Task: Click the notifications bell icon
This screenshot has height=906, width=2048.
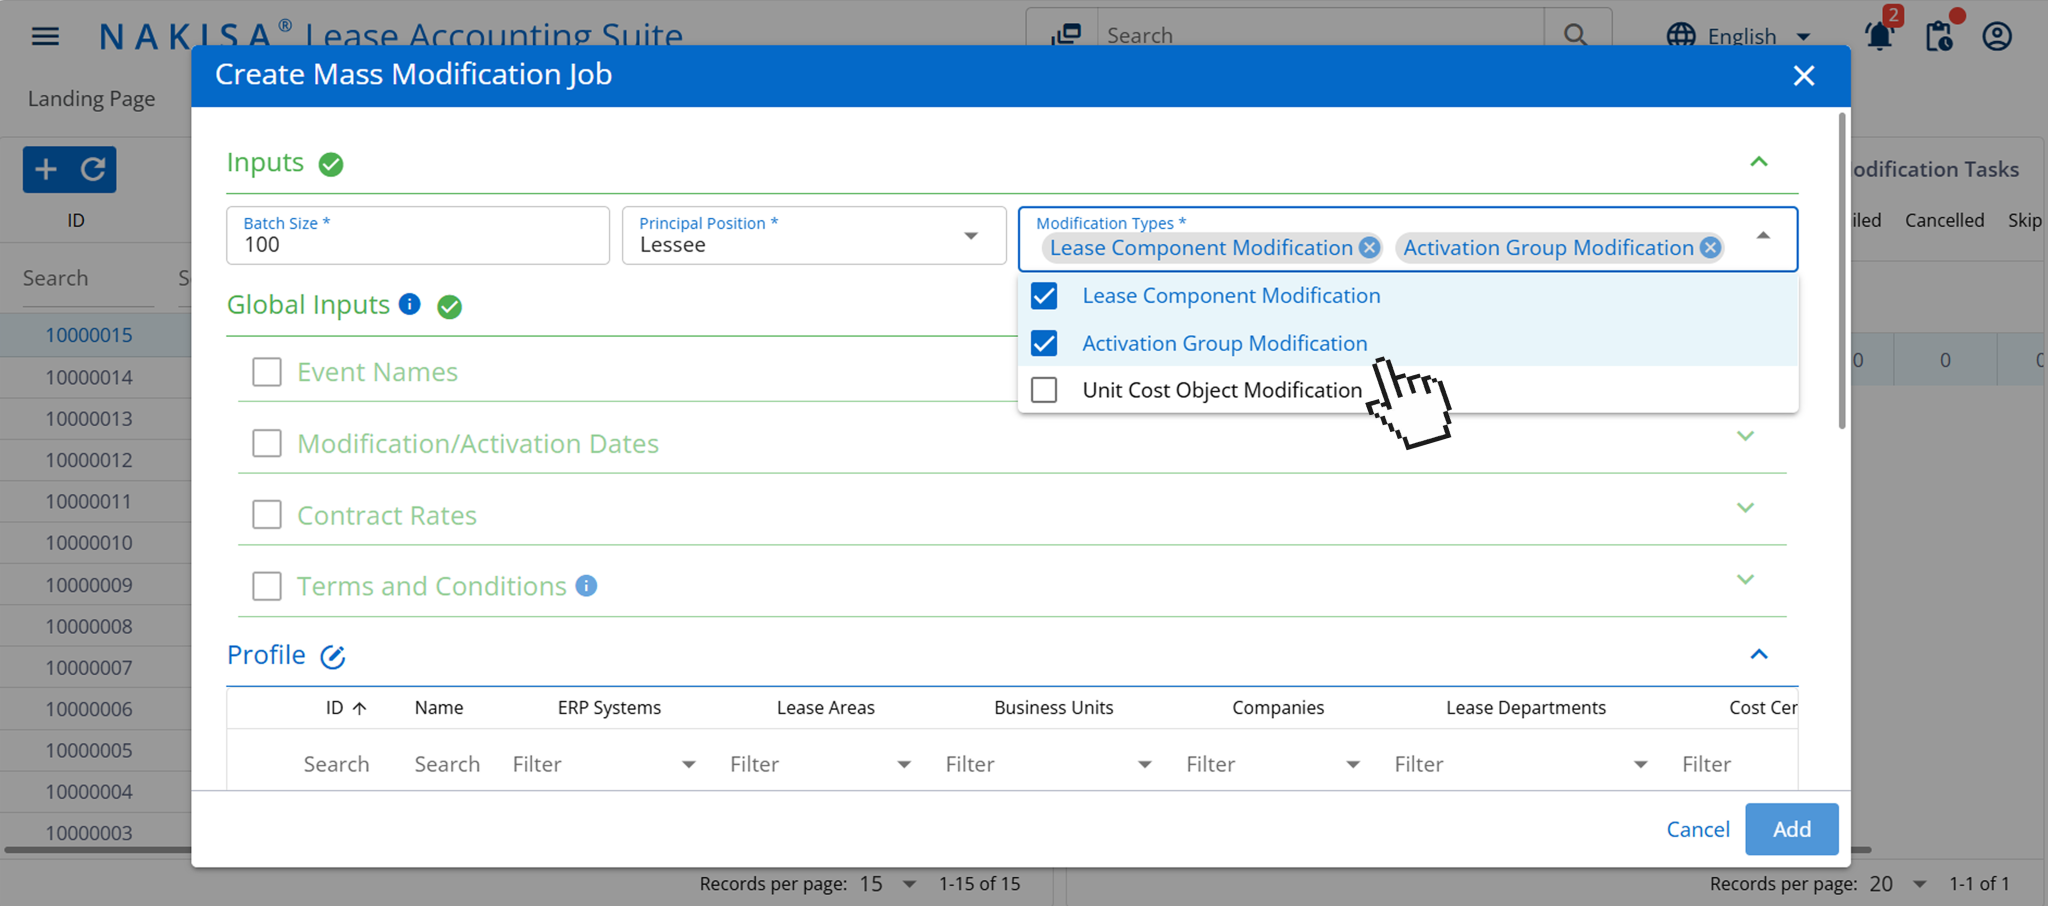Action: (x=1879, y=35)
